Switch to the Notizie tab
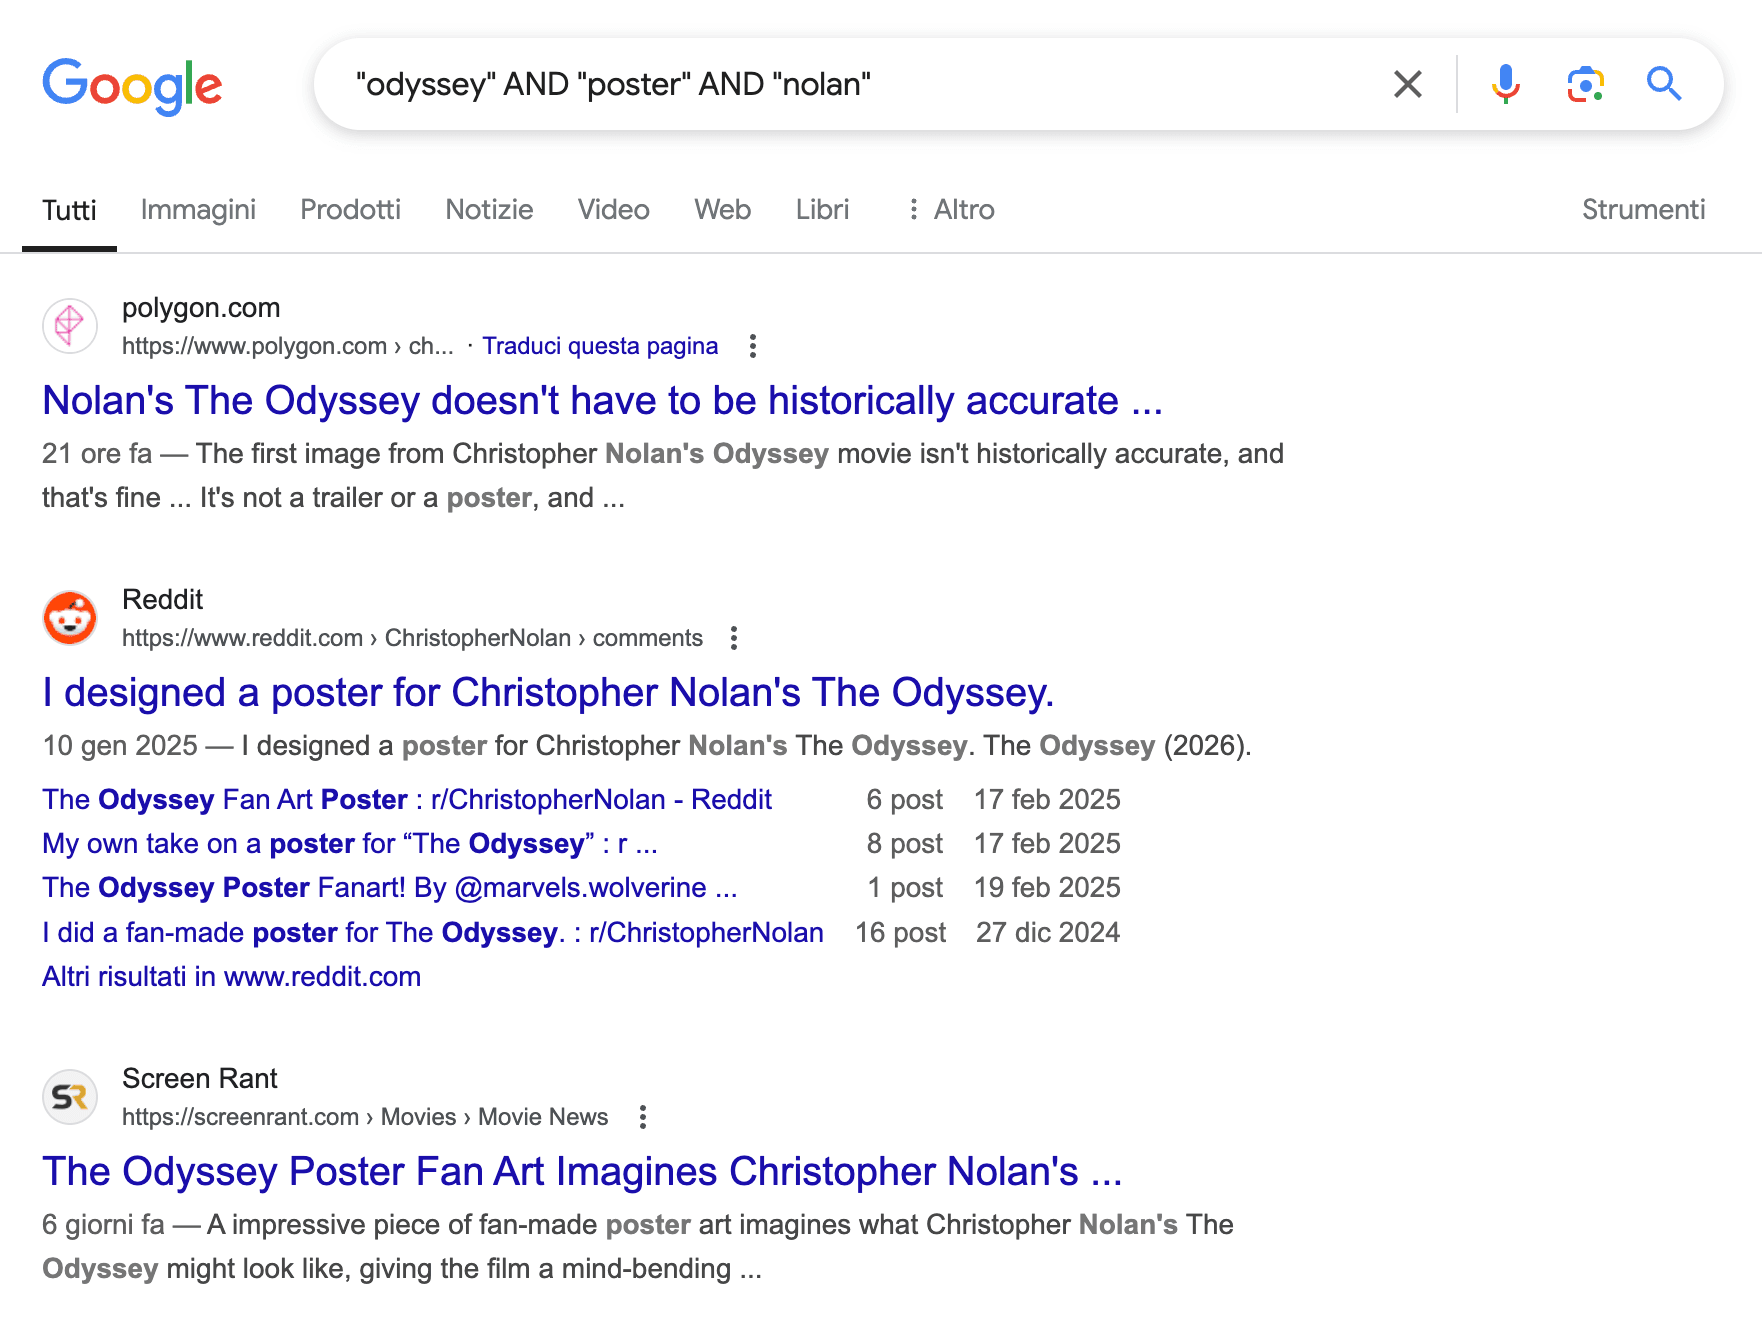This screenshot has width=1762, height=1330. [489, 210]
